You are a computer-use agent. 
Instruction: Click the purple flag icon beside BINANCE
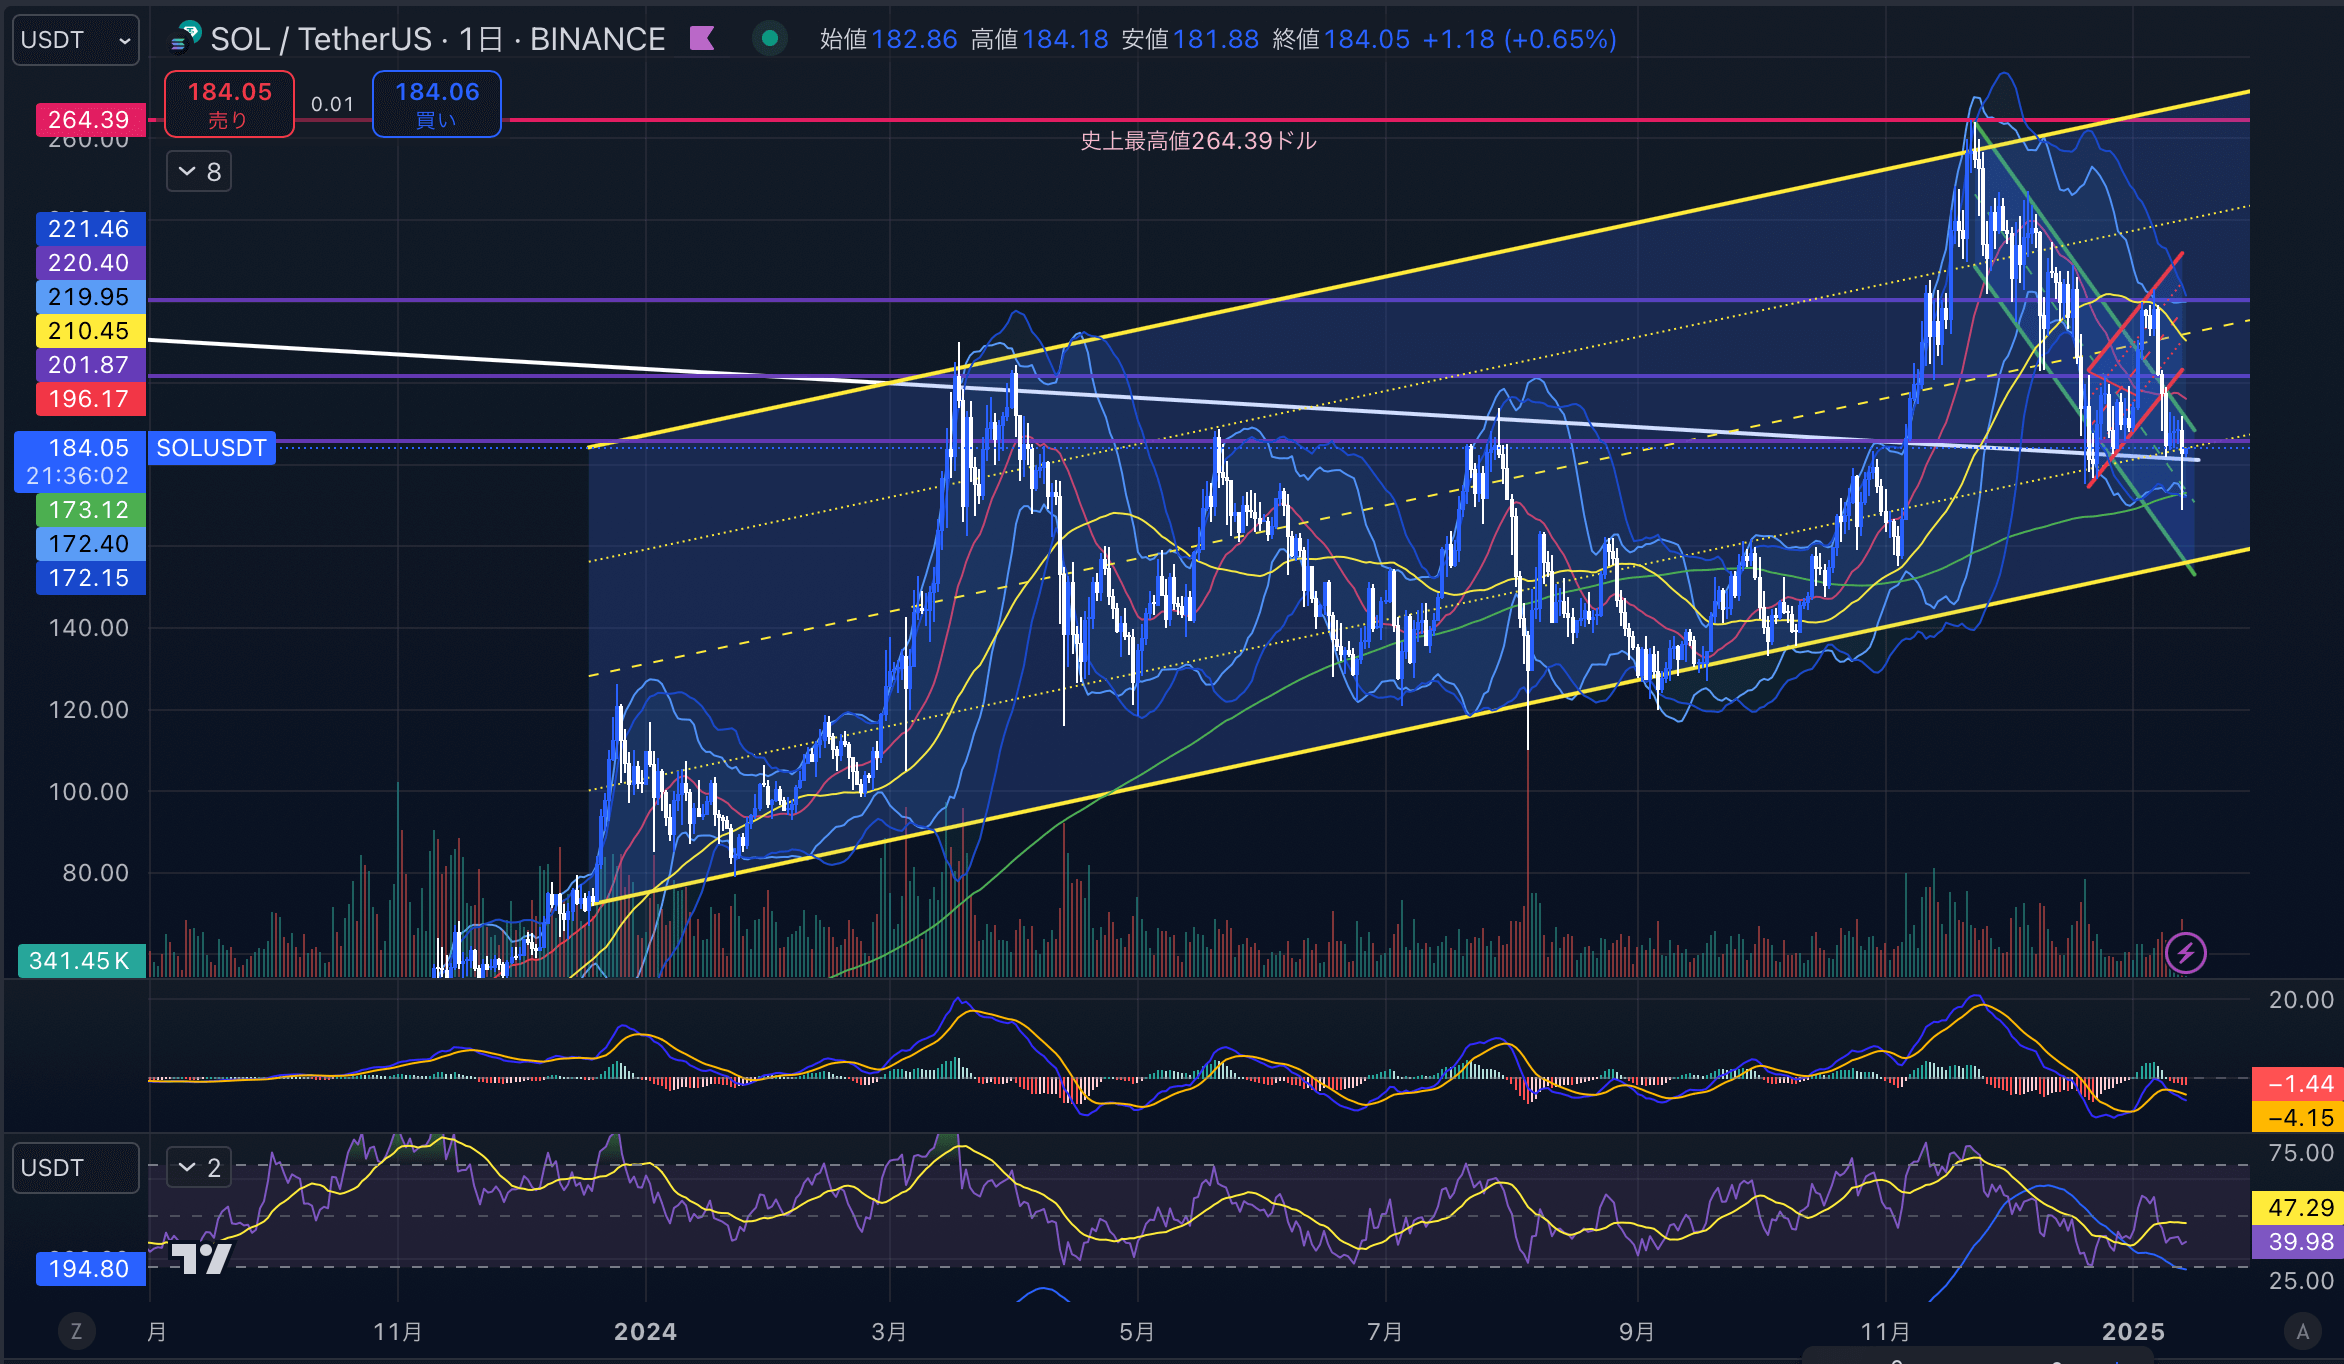tap(702, 39)
